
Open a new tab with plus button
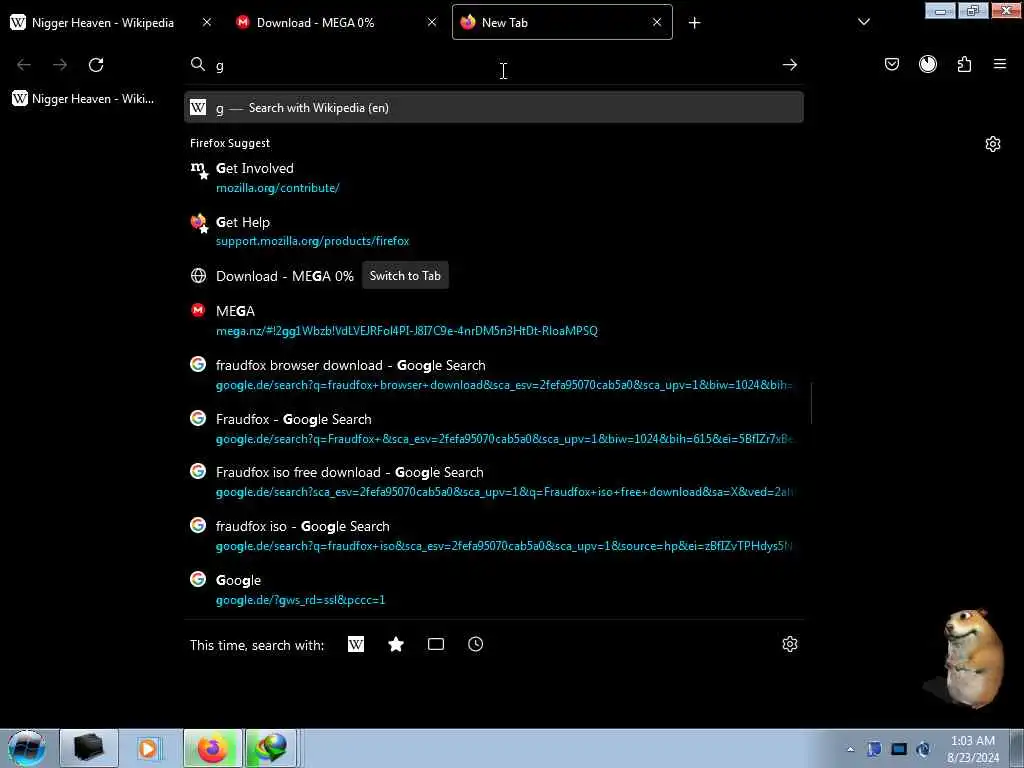point(694,23)
